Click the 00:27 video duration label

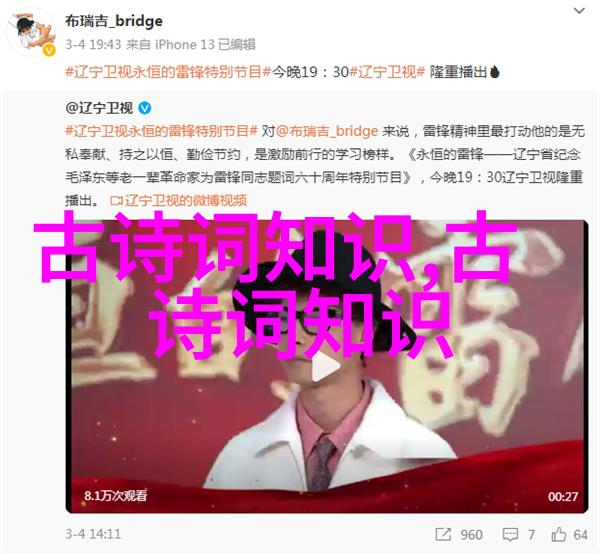562,496
